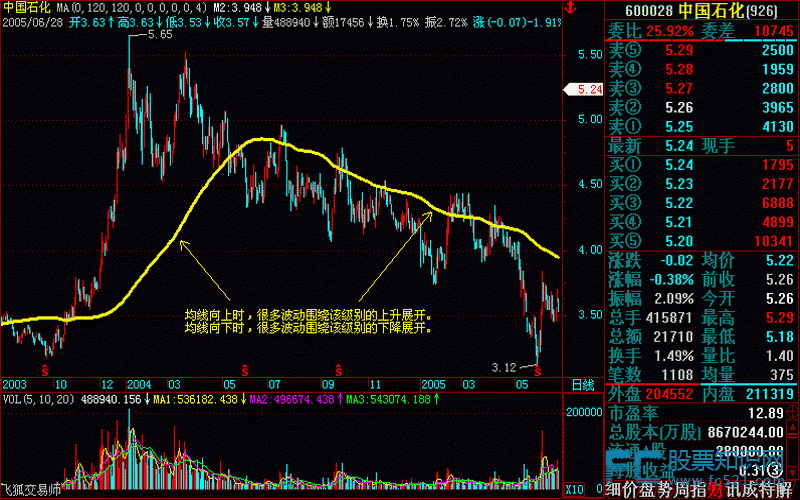Click the 市盈率 value 12.89
The image size is (800, 500).
click(765, 413)
